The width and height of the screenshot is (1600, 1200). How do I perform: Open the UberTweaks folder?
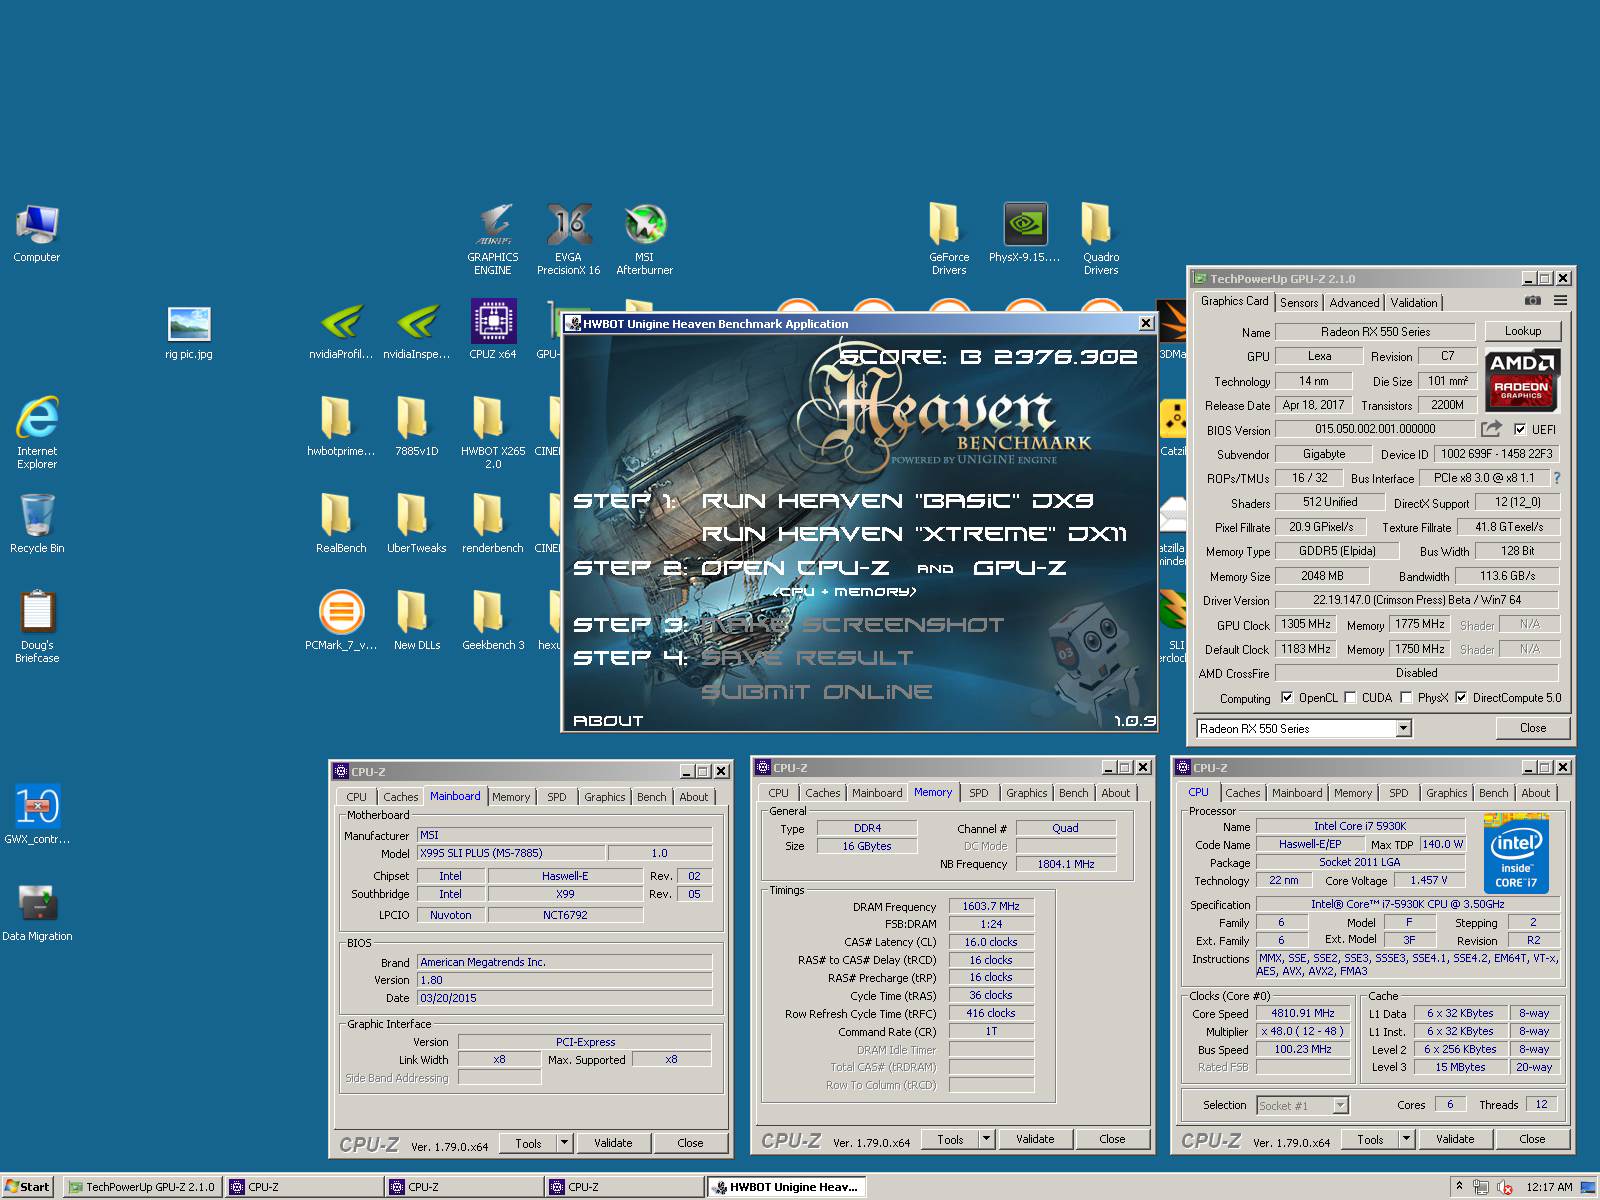point(417,523)
